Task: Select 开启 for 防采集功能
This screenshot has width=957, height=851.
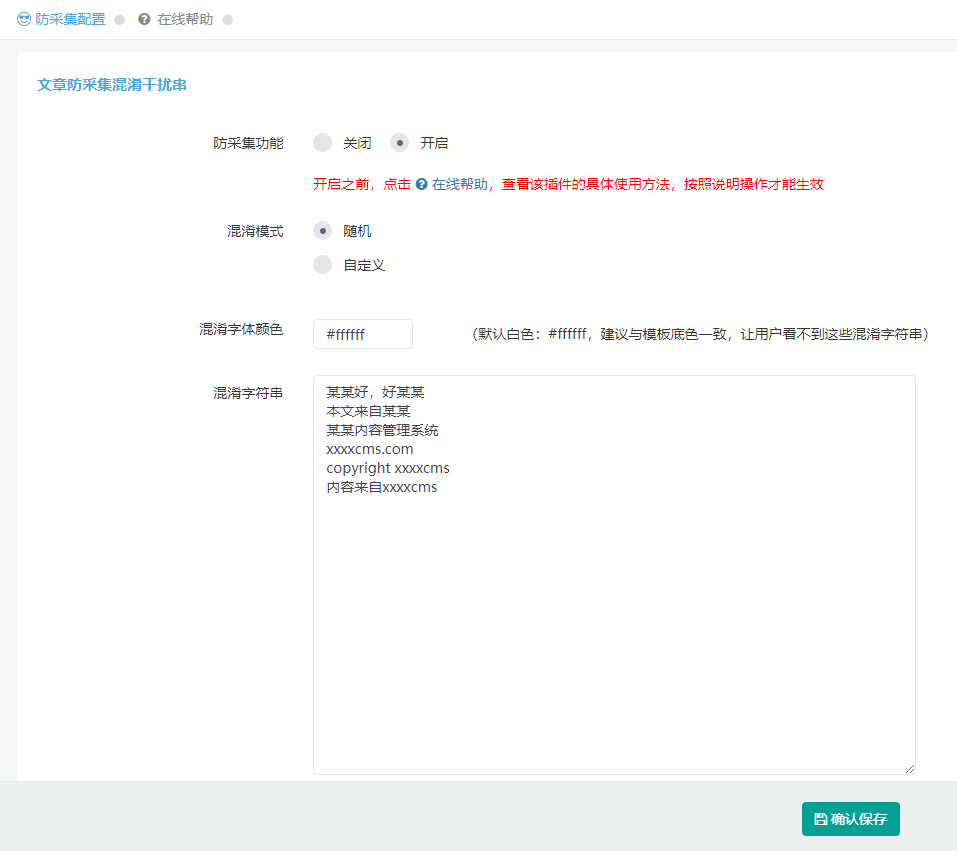Action: 400,143
